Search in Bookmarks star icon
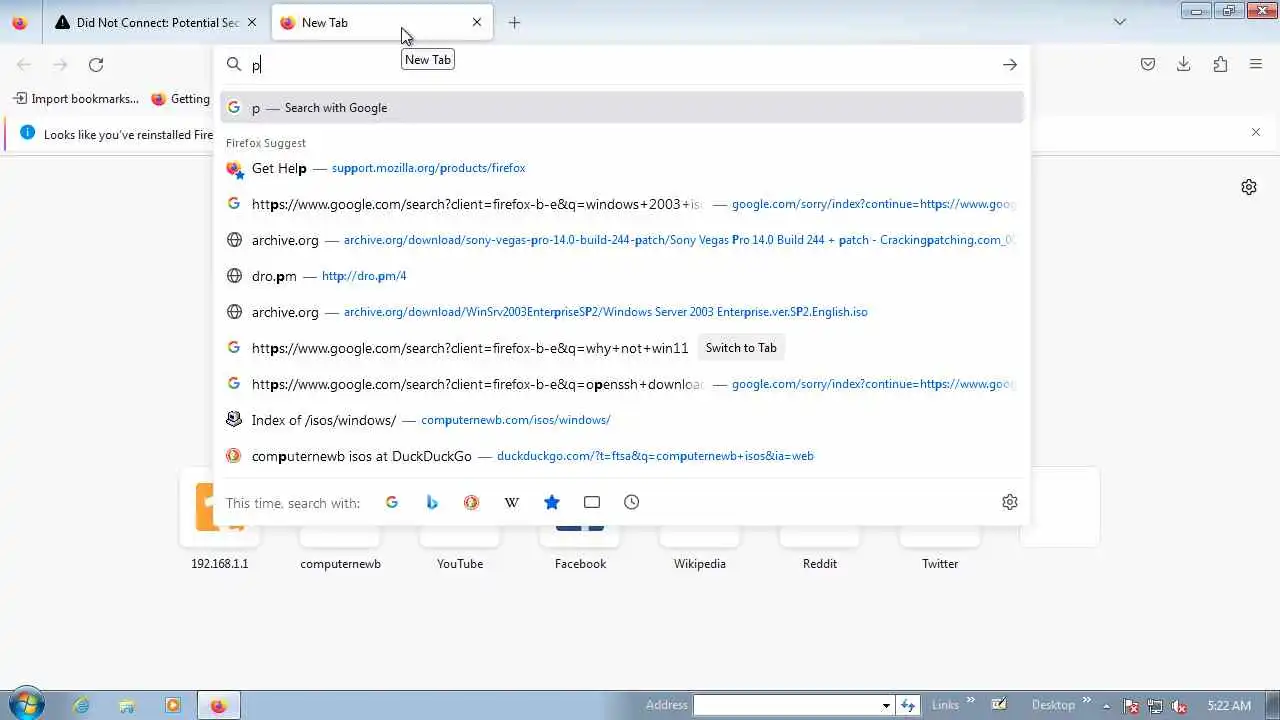Screen dimensions: 1280x720 click(552, 502)
